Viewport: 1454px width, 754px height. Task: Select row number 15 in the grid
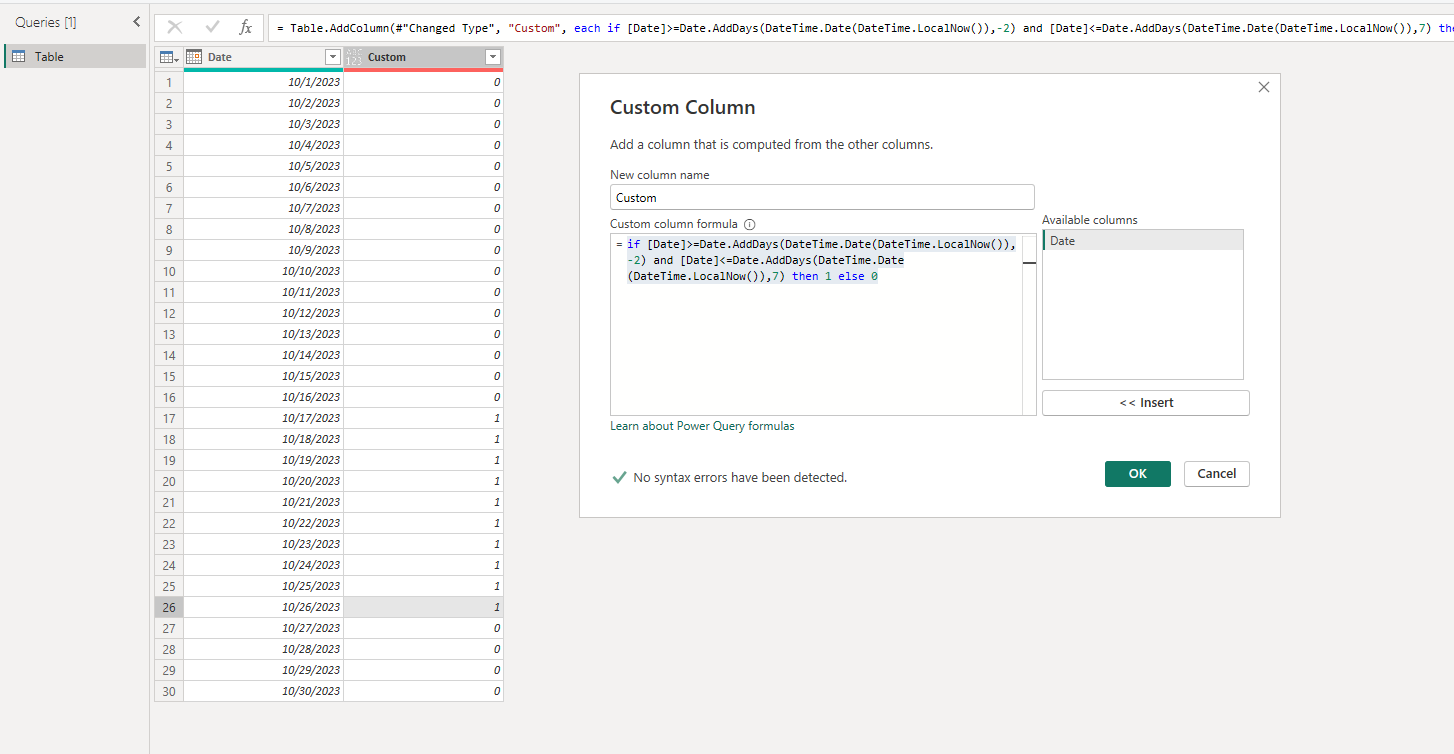pos(169,376)
